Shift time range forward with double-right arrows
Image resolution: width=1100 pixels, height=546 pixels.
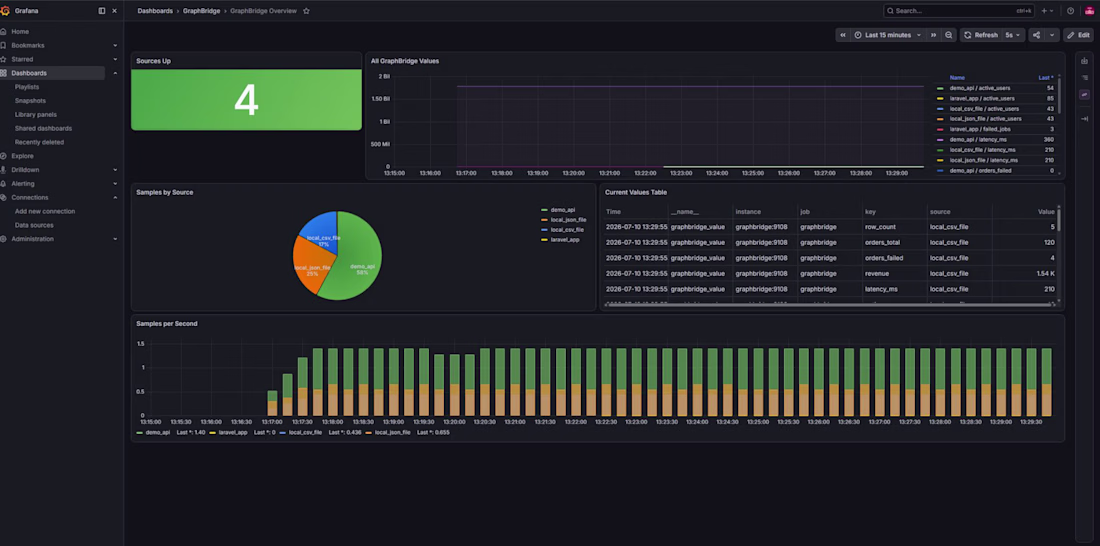[x=933, y=35]
